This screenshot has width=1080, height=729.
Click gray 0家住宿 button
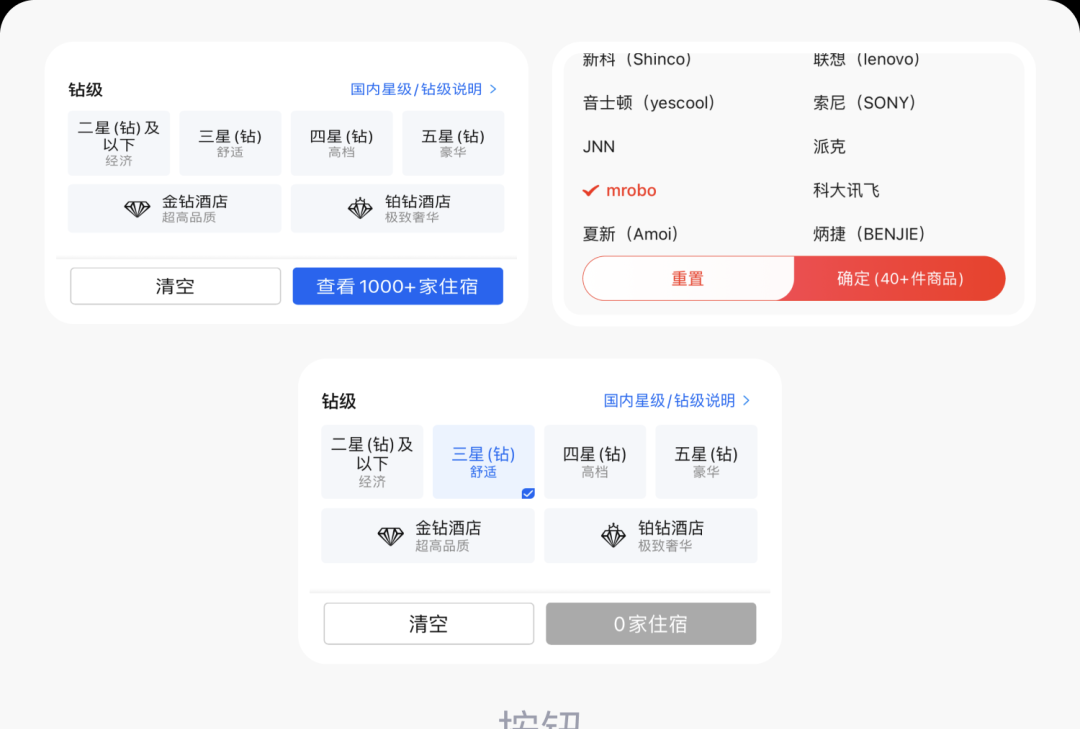tap(651, 624)
